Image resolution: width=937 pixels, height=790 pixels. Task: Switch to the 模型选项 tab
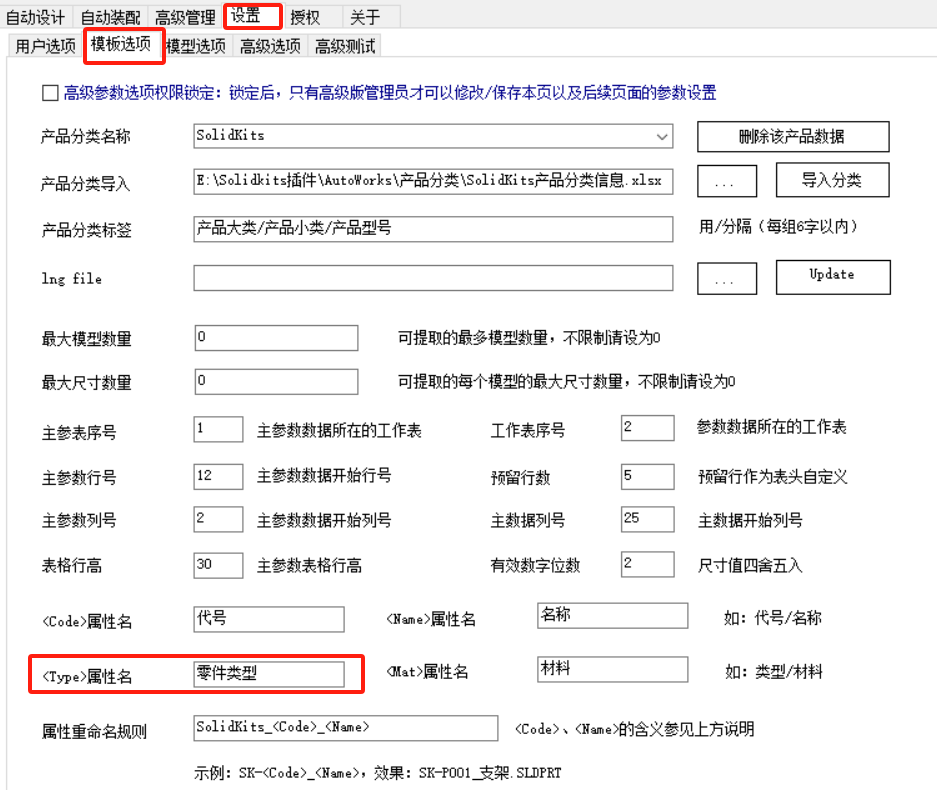(x=197, y=45)
